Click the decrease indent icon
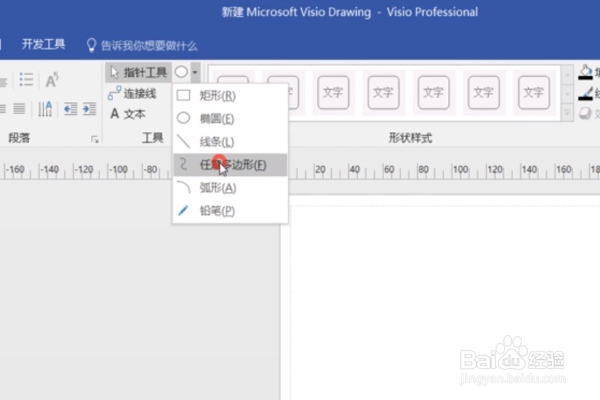Image resolution: width=600 pixels, height=400 pixels. pyautogui.click(x=70, y=109)
